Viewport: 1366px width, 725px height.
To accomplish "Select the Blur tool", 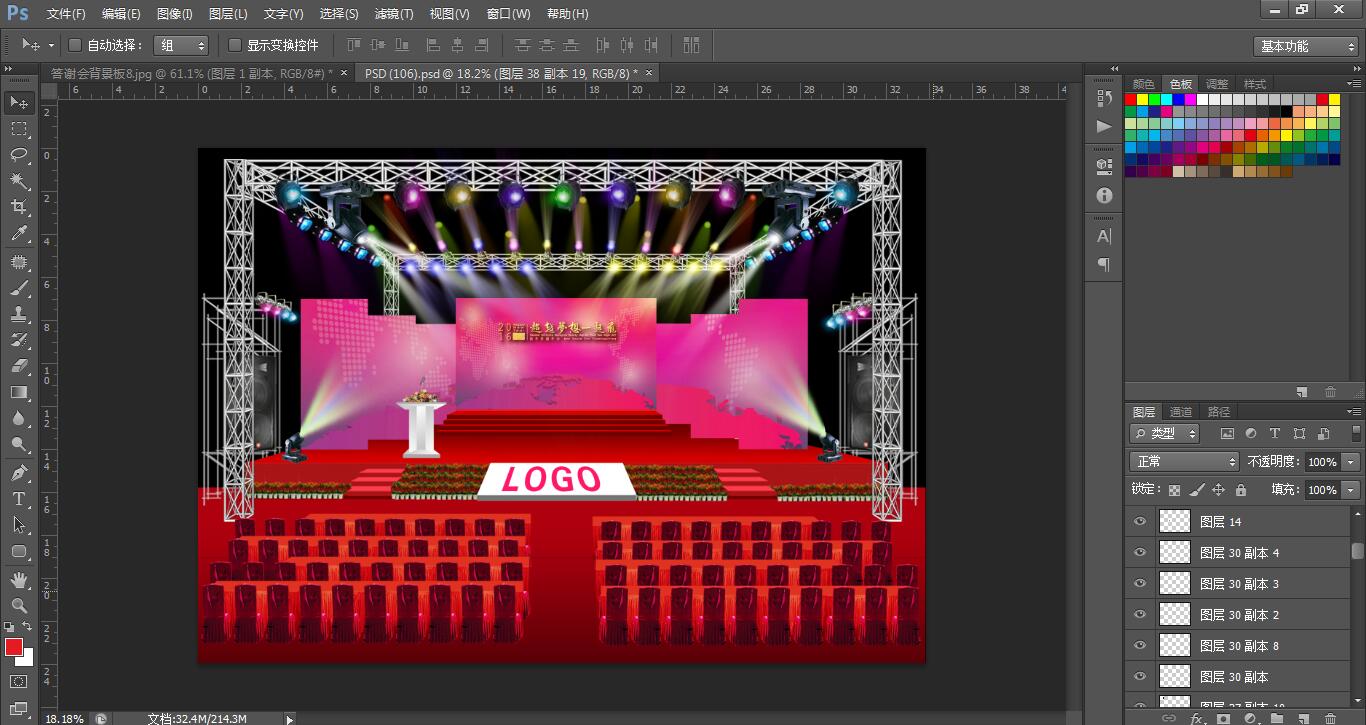I will [19, 418].
